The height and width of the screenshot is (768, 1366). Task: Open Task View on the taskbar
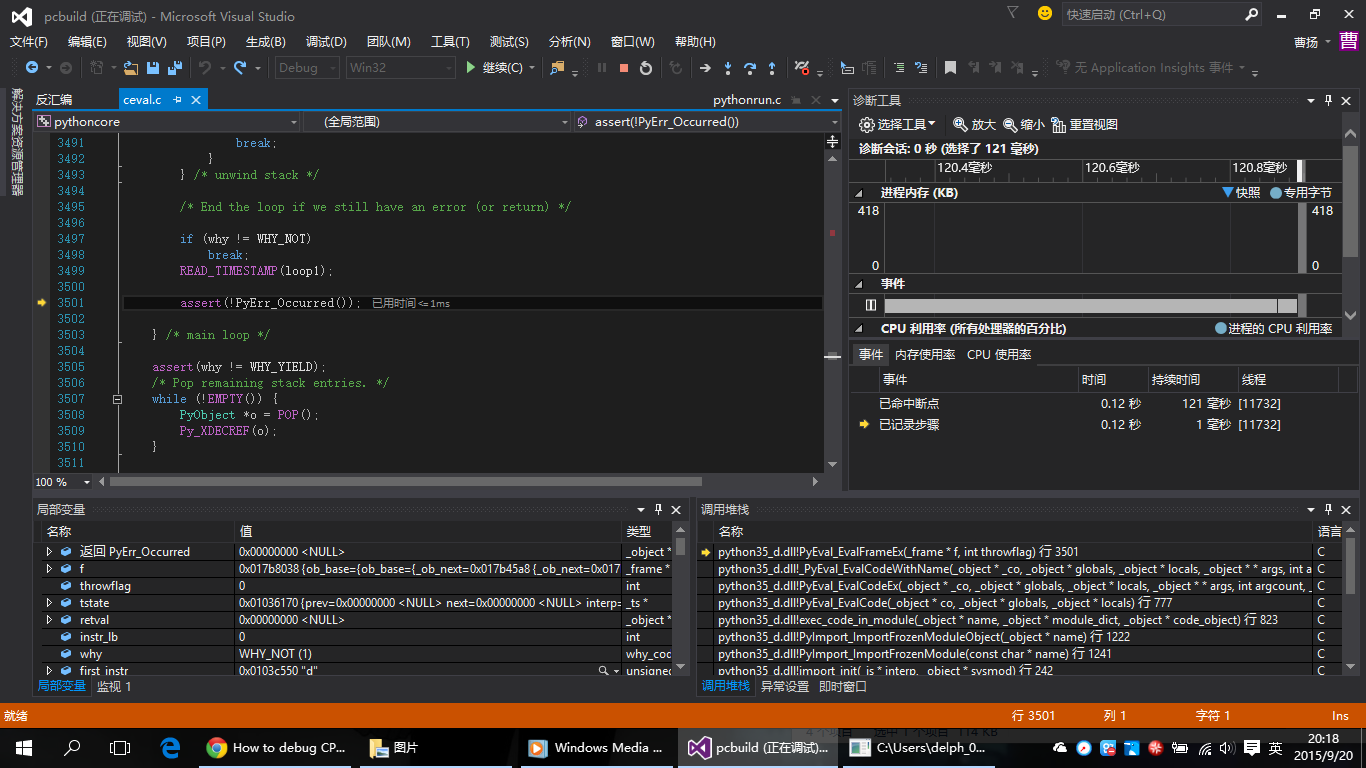pyautogui.click(x=120, y=747)
